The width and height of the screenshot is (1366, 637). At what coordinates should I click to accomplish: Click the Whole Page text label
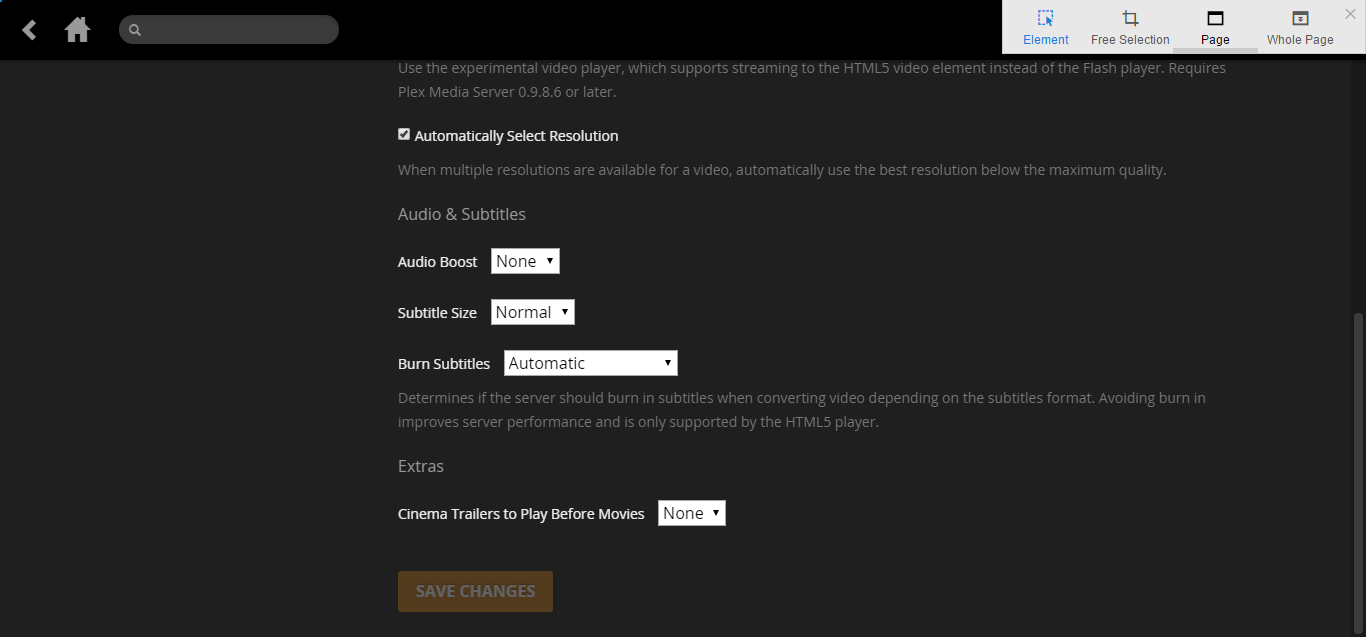(x=1300, y=40)
